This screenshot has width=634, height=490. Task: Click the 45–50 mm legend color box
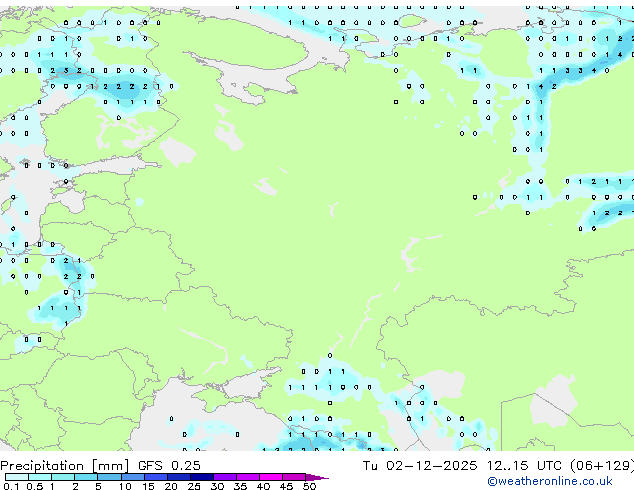(x=294, y=477)
